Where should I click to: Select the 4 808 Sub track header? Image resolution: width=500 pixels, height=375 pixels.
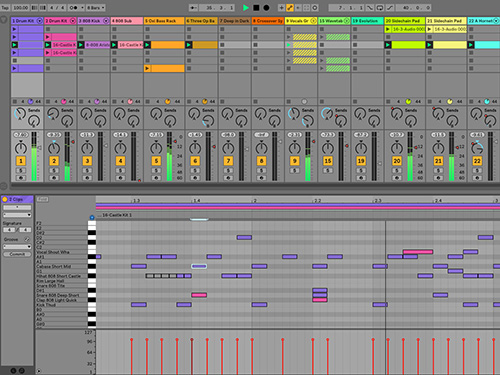tap(127, 21)
